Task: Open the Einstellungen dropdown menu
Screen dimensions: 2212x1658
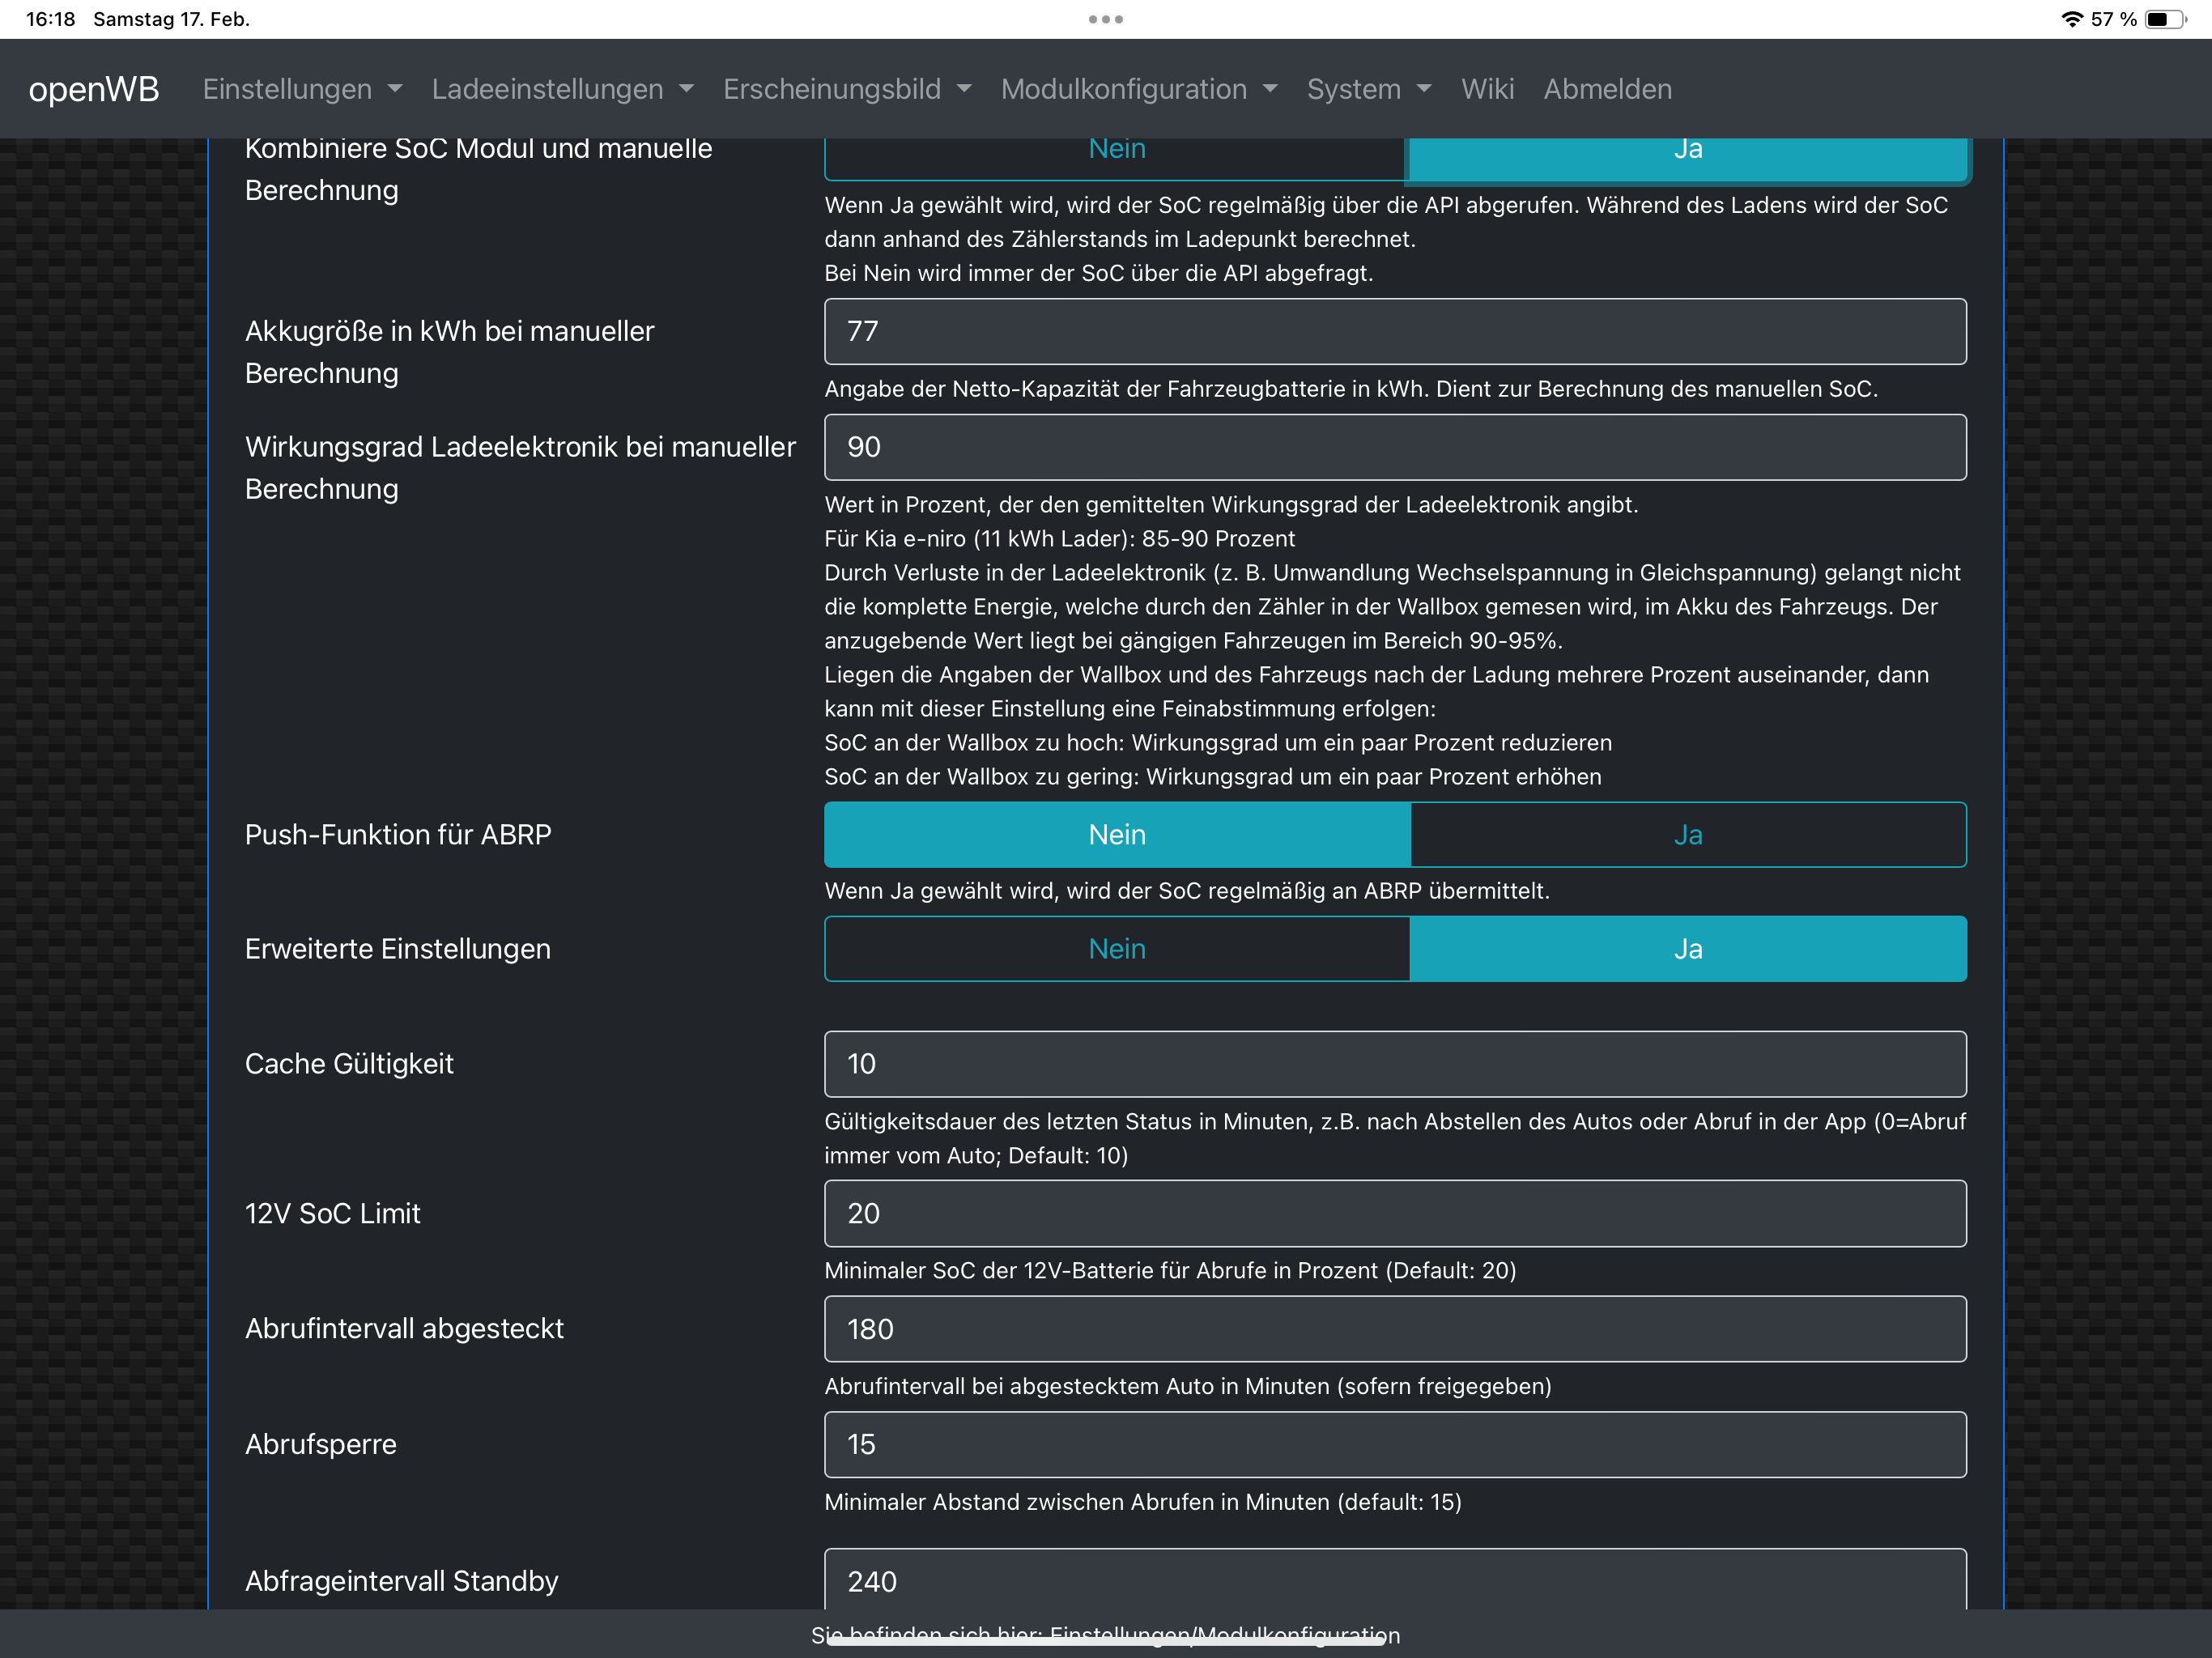Action: (x=302, y=89)
